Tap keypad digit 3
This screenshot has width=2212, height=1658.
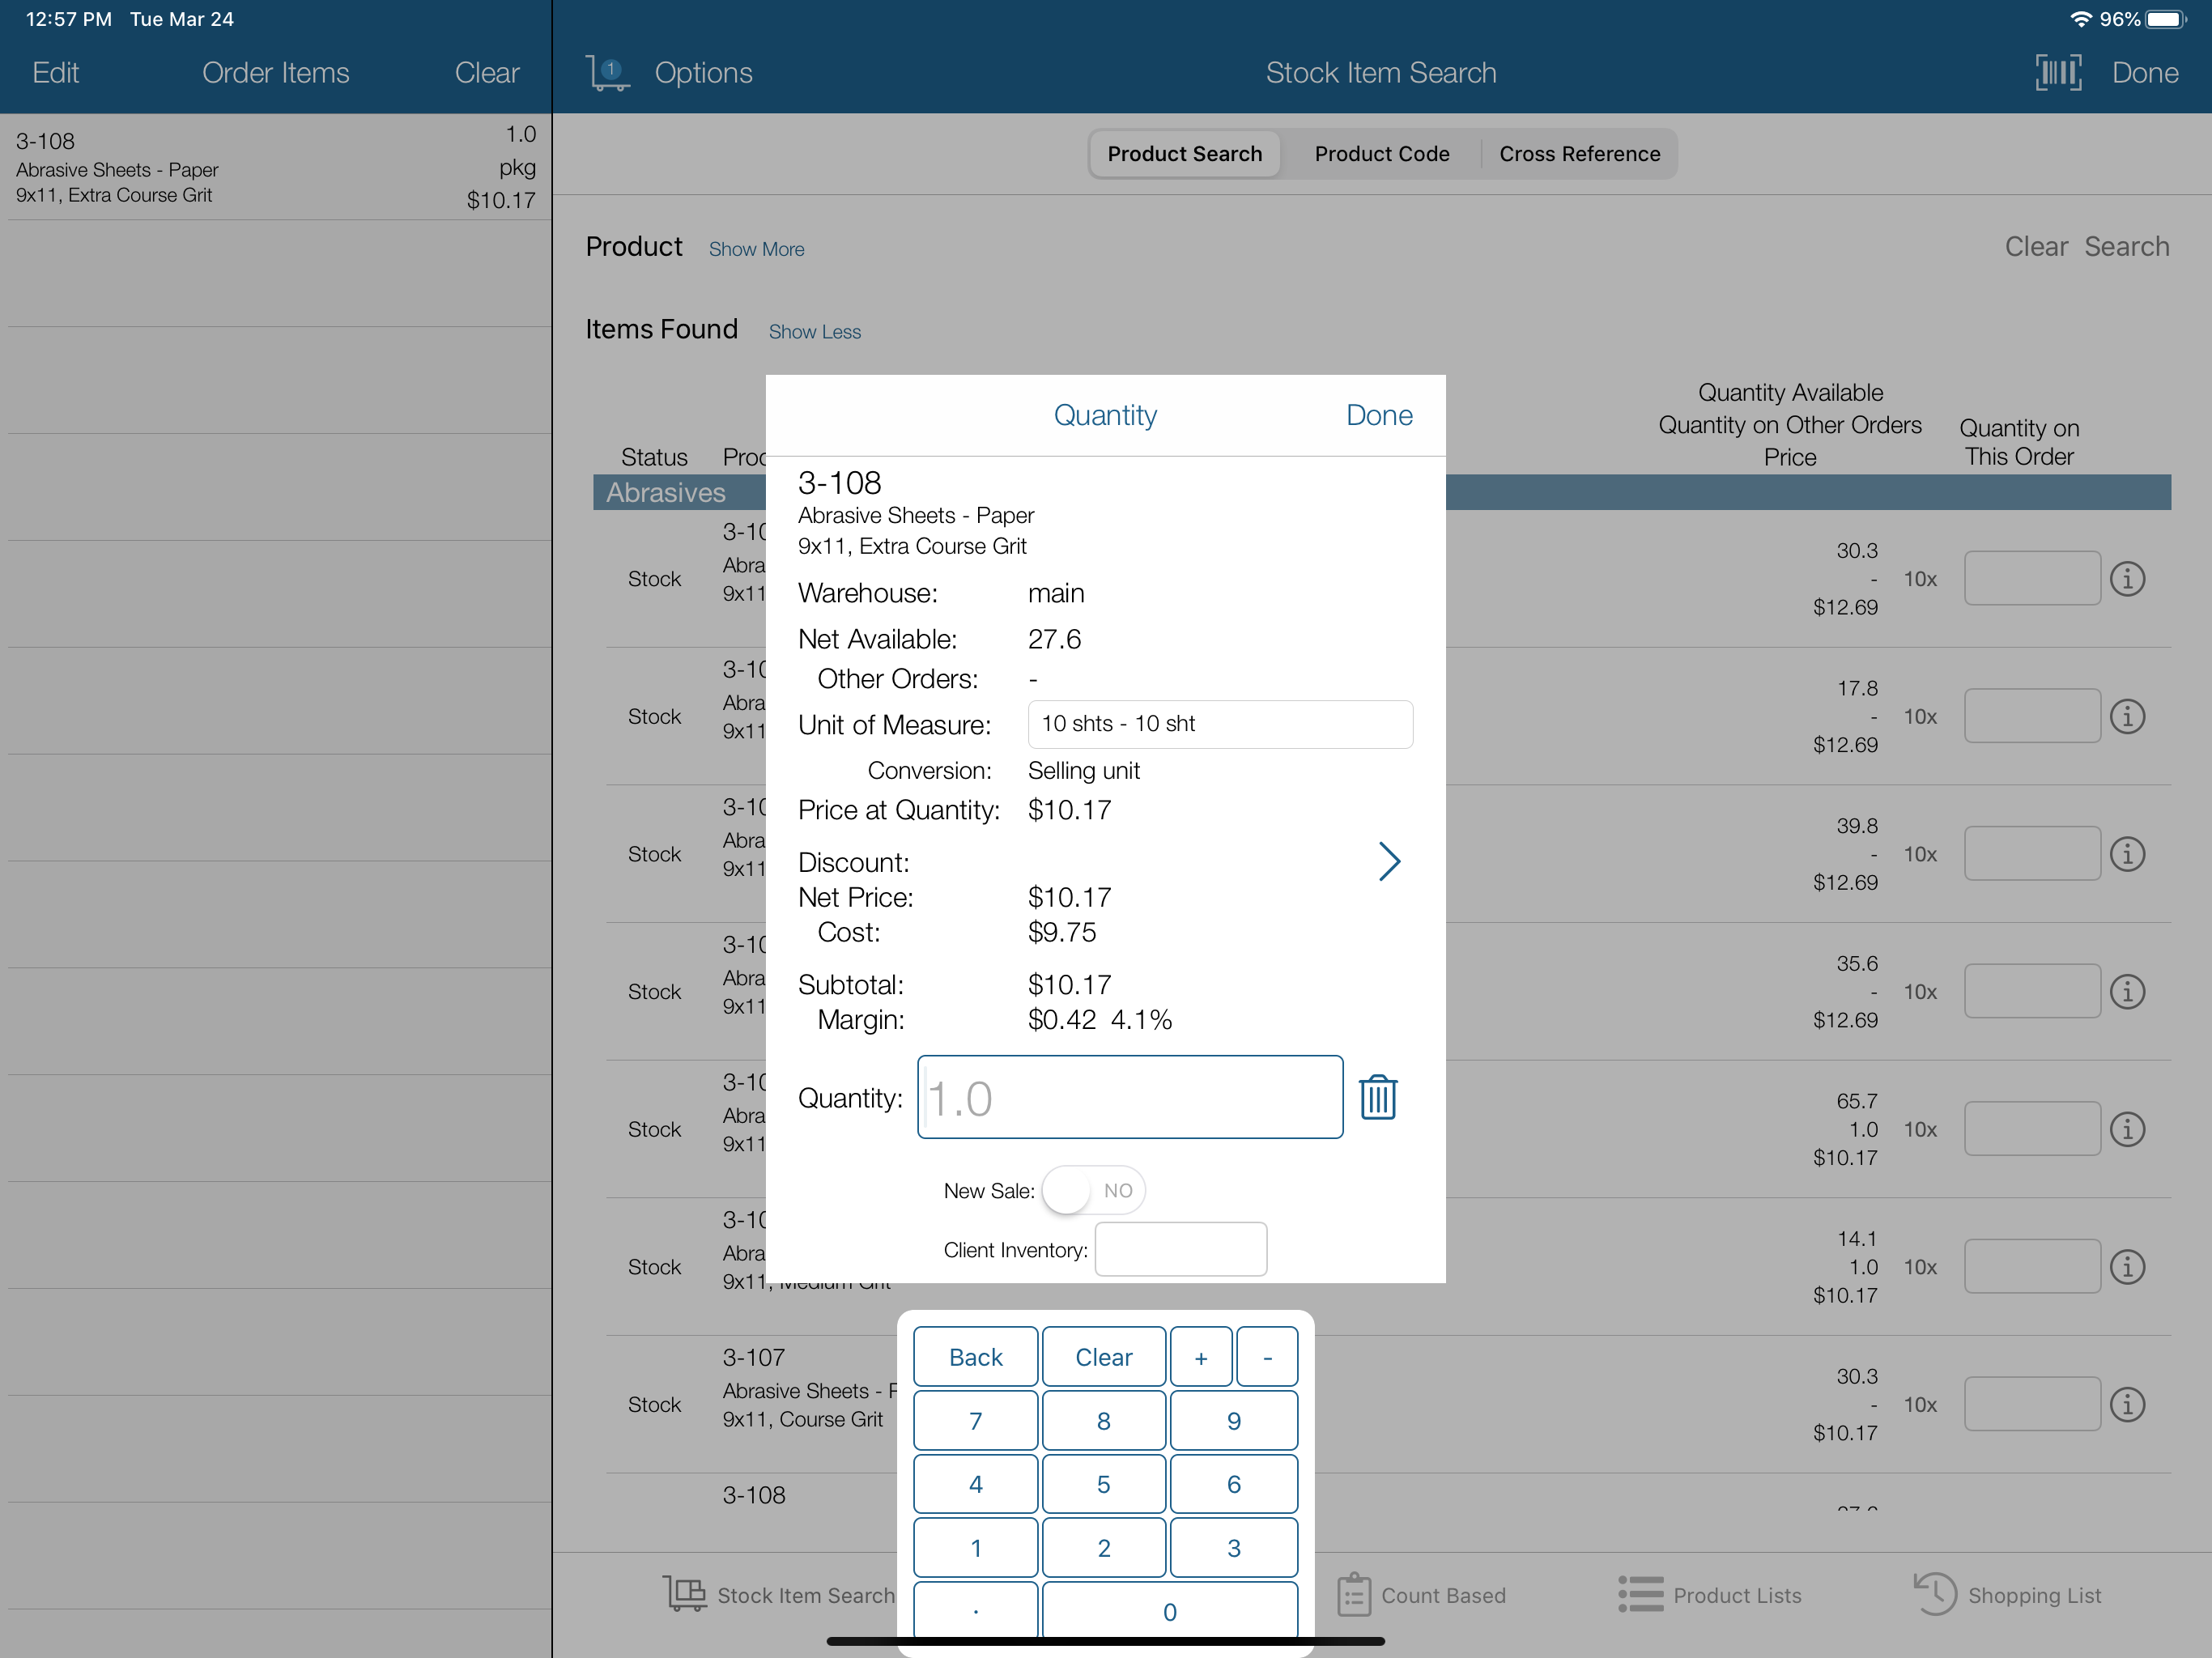[1233, 1548]
